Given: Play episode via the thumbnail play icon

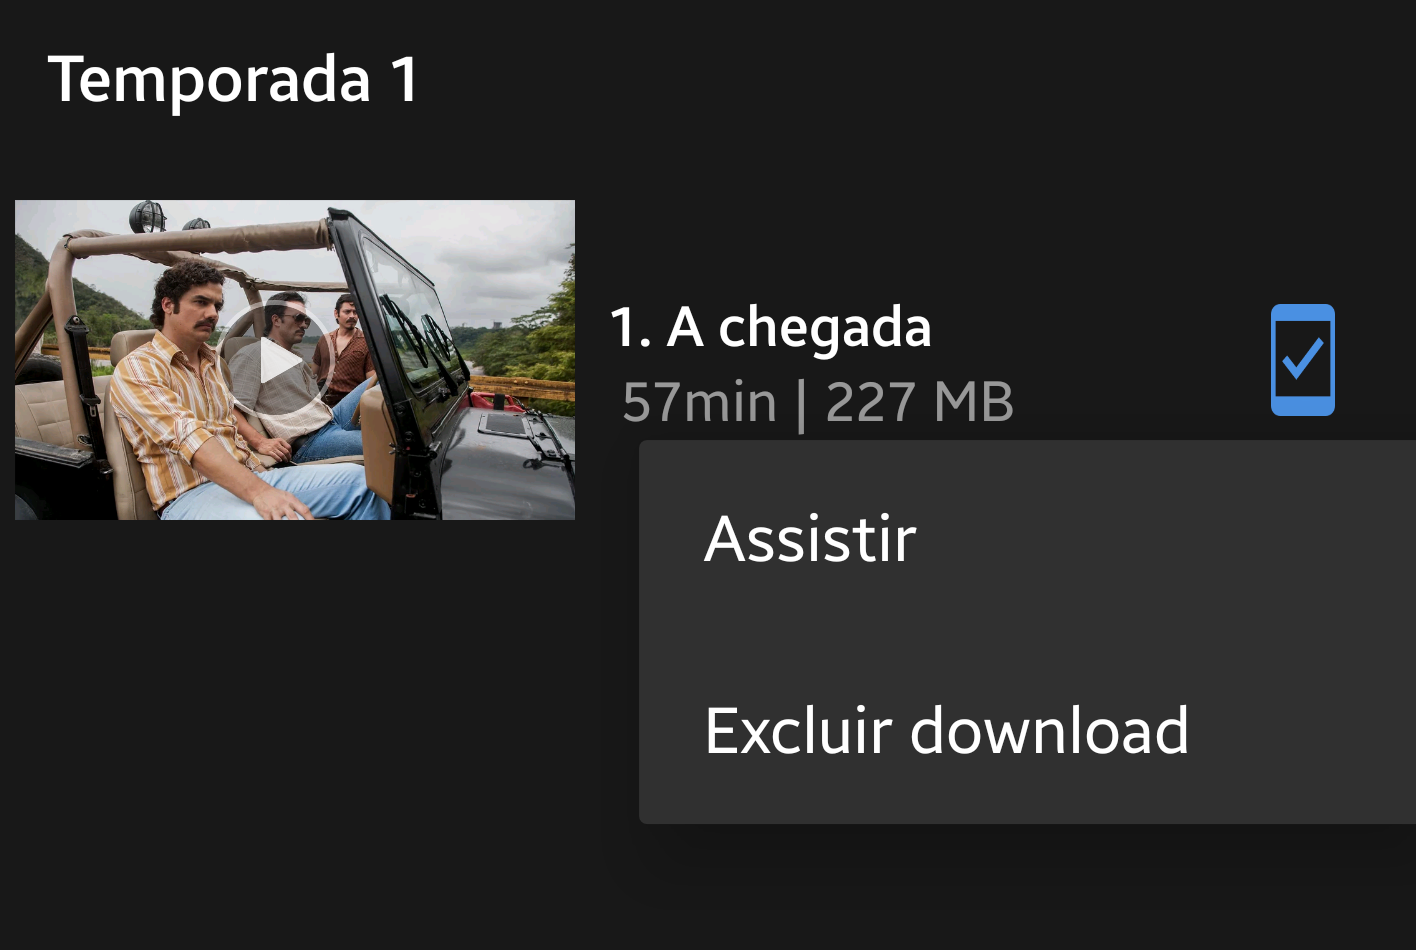Looking at the screenshot, I should [276, 362].
